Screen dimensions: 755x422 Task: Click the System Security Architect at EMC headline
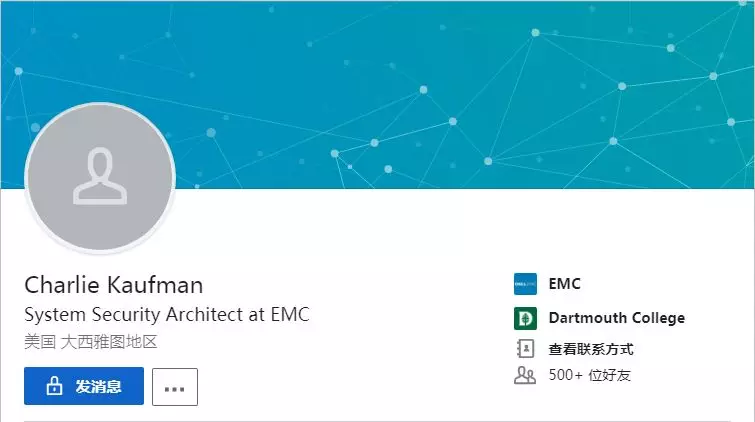pyautogui.click(x=167, y=315)
